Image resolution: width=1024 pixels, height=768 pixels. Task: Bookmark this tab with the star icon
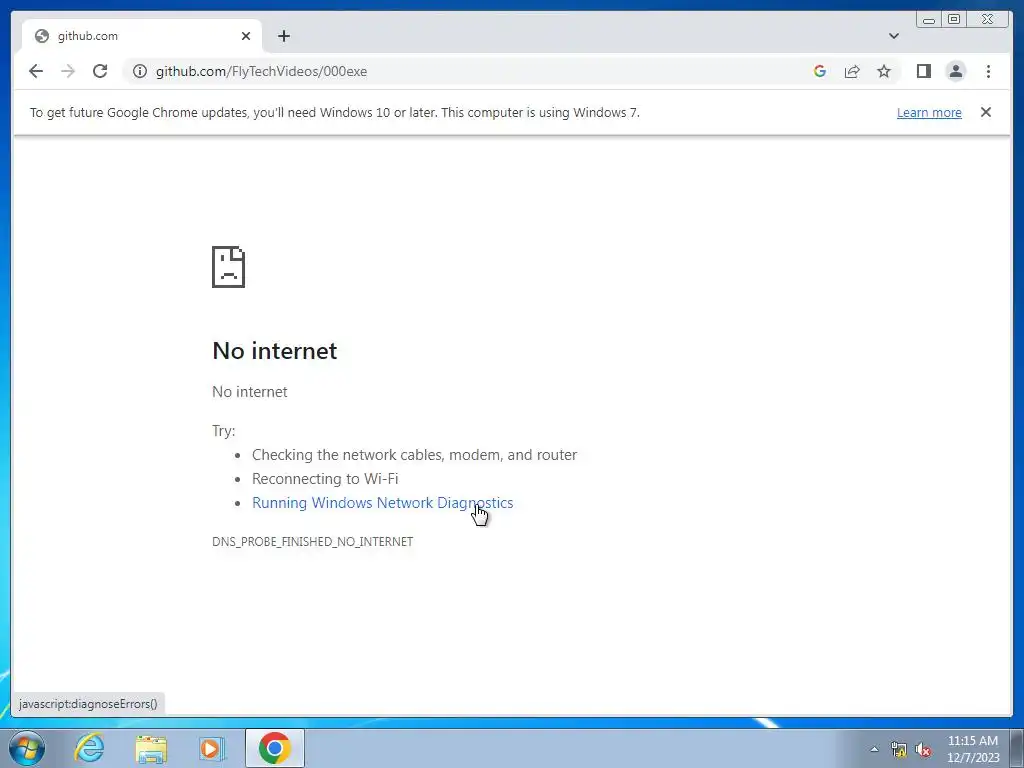[x=884, y=71]
